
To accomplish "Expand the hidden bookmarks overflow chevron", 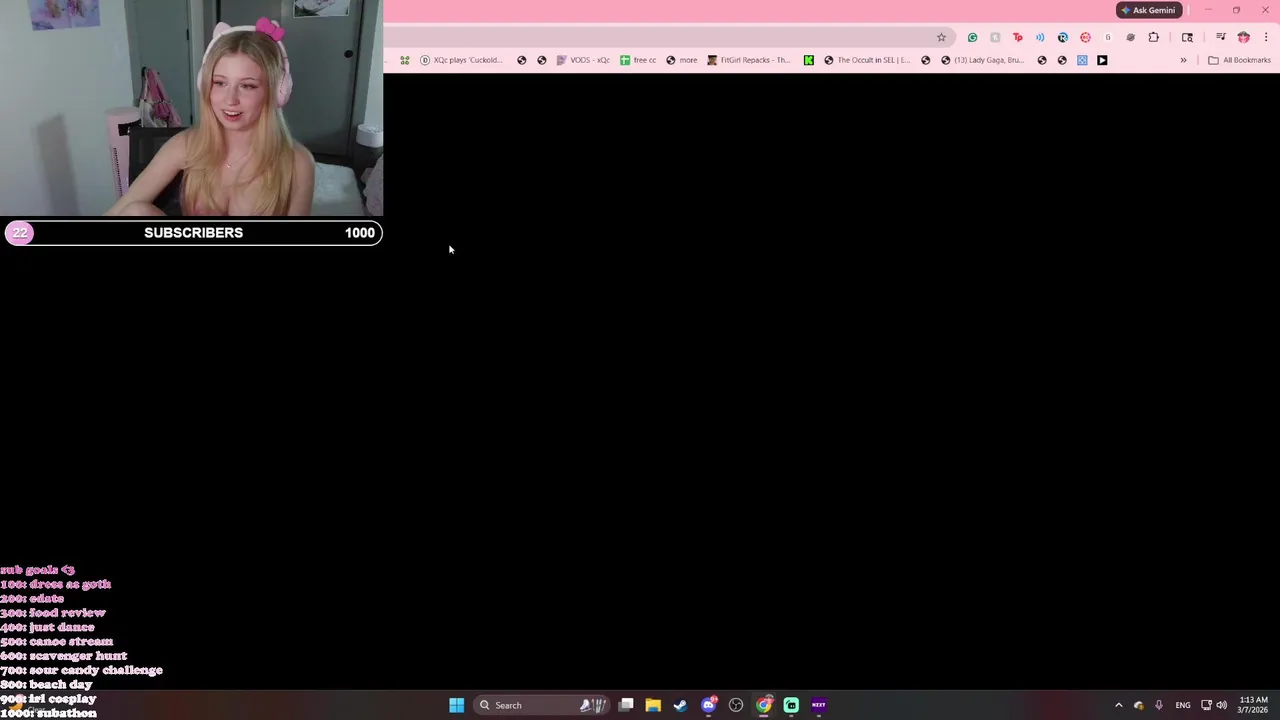I will coord(1183,60).
